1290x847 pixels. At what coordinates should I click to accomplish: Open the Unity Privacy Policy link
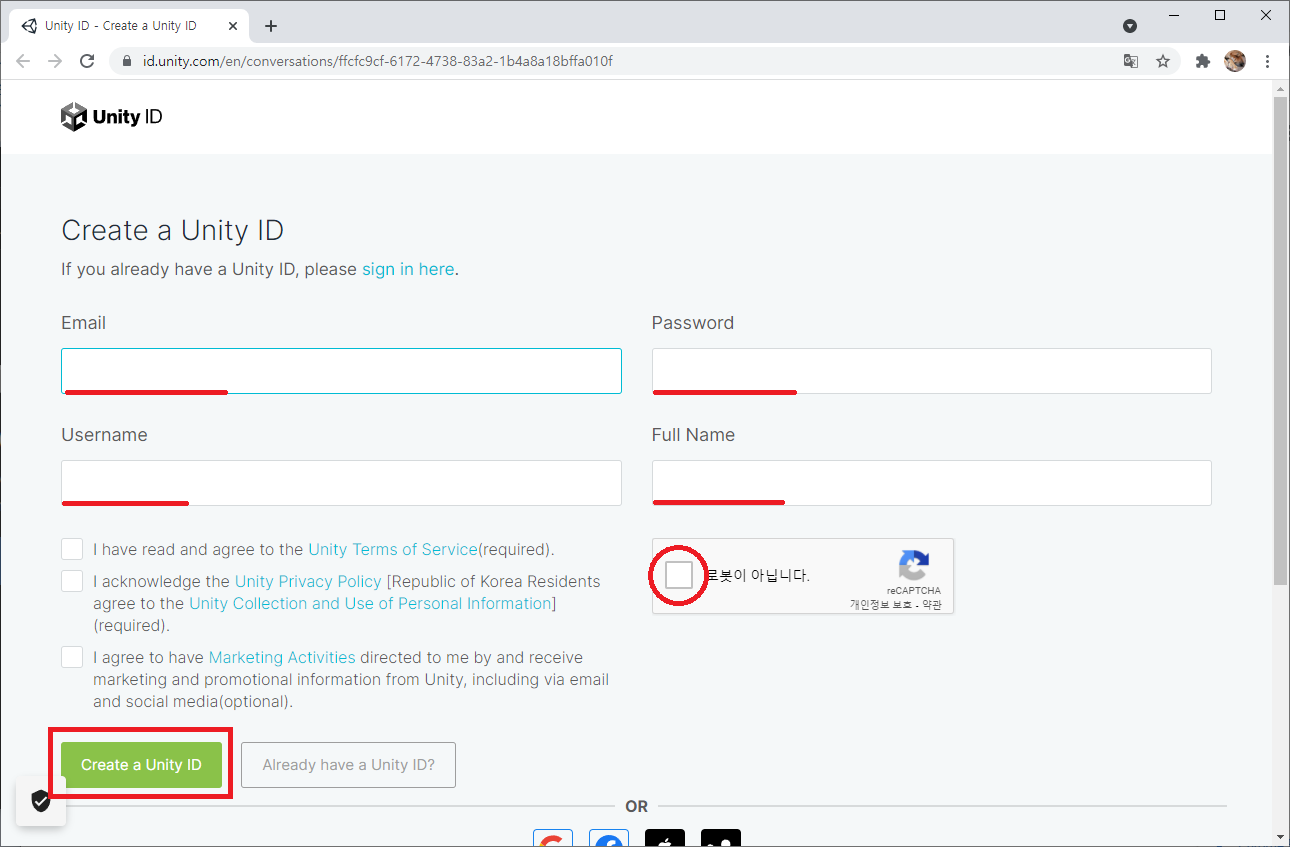pyautogui.click(x=308, y=581)
